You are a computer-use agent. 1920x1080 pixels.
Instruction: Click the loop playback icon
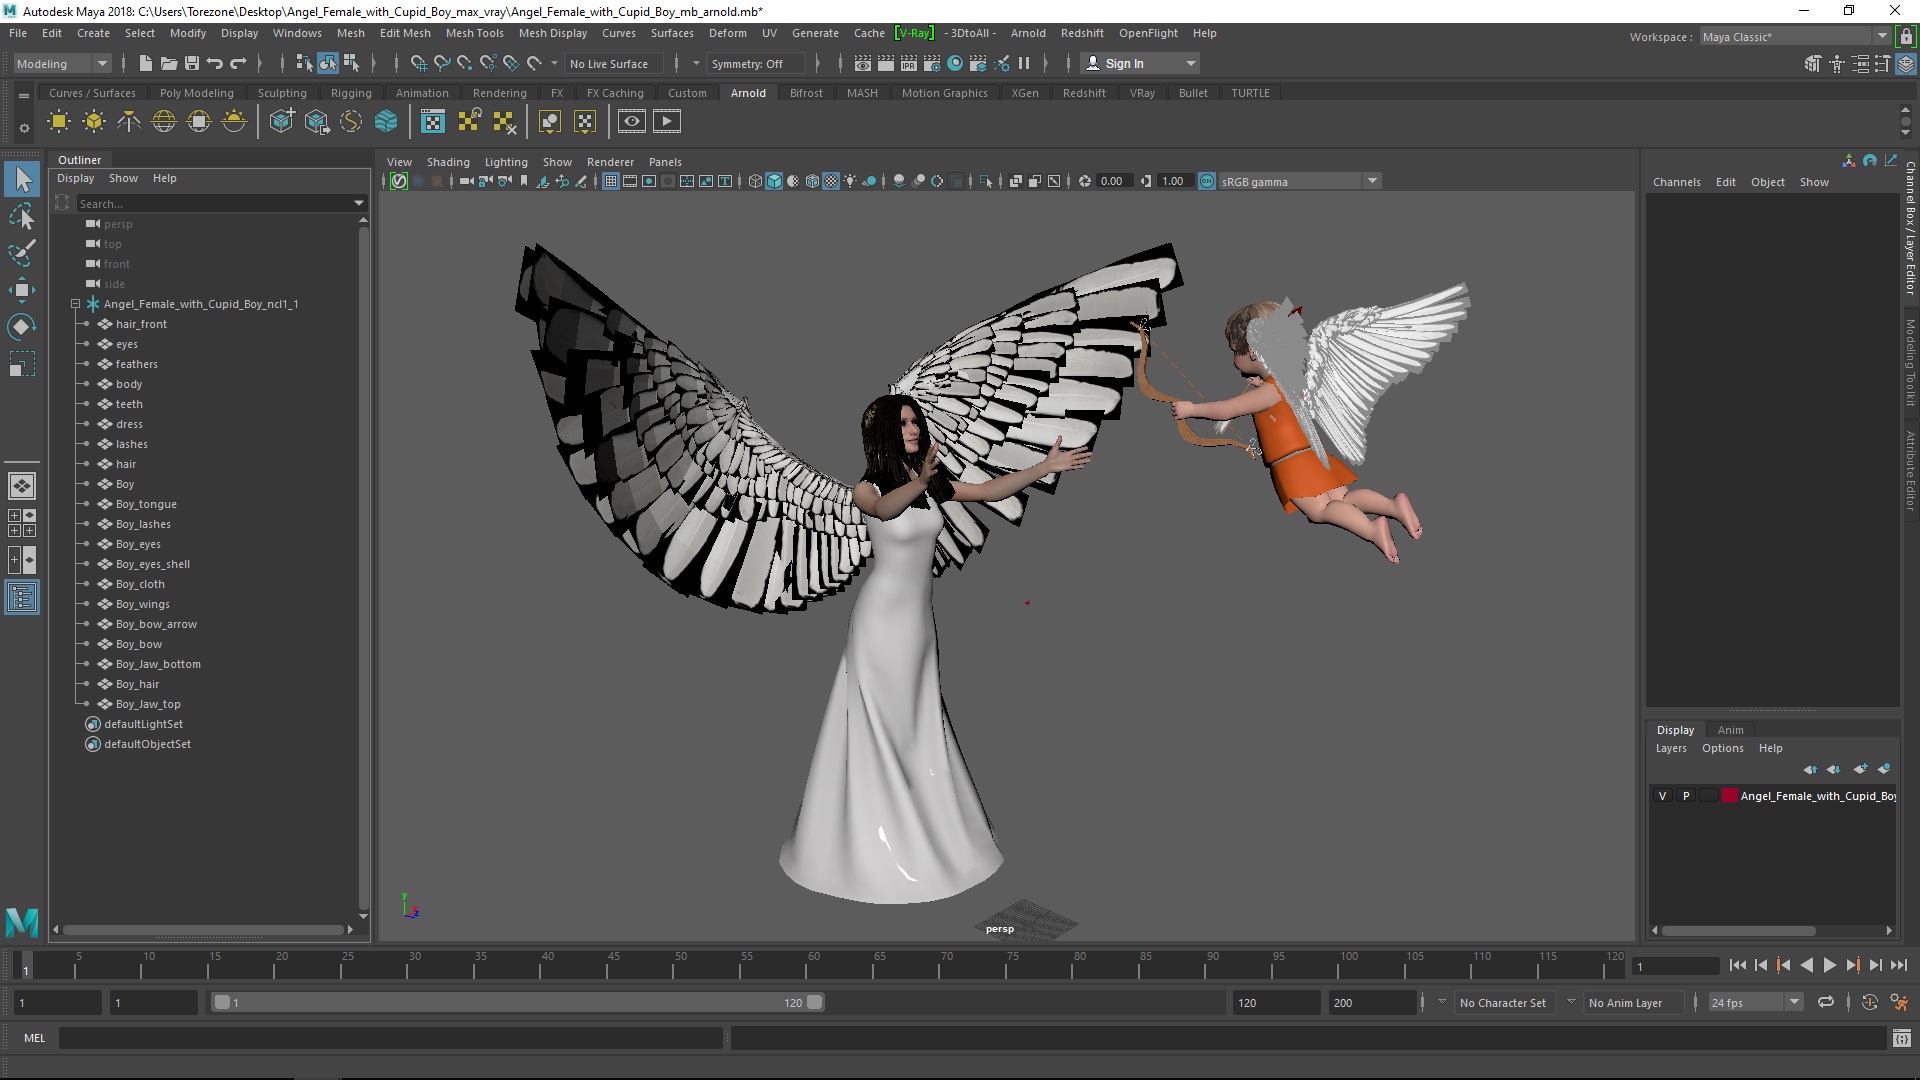(1826, 1002)
